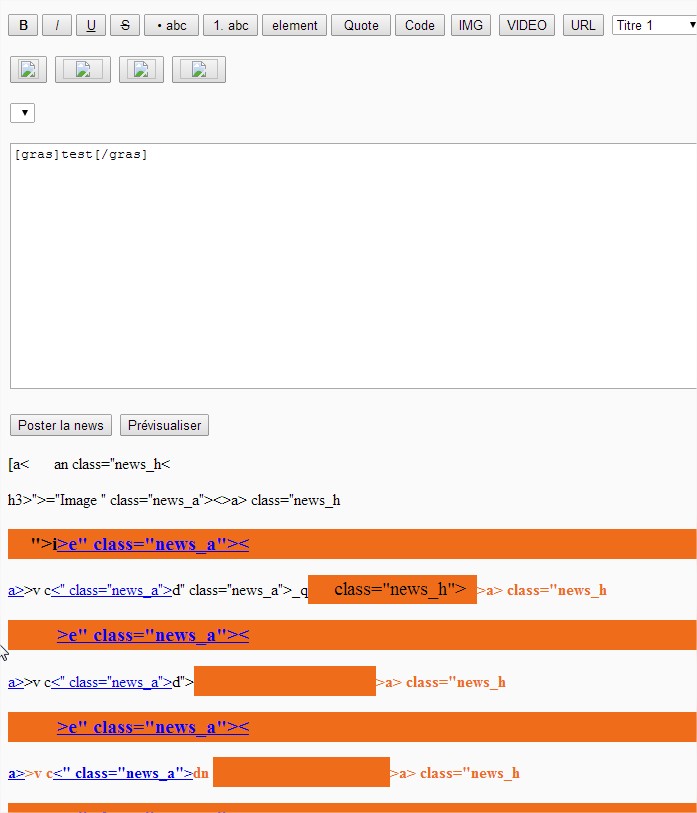The width and height of the screenshot is (697, 813).
Task: Click the Prévisualiser button
Action: coord(164,425)
